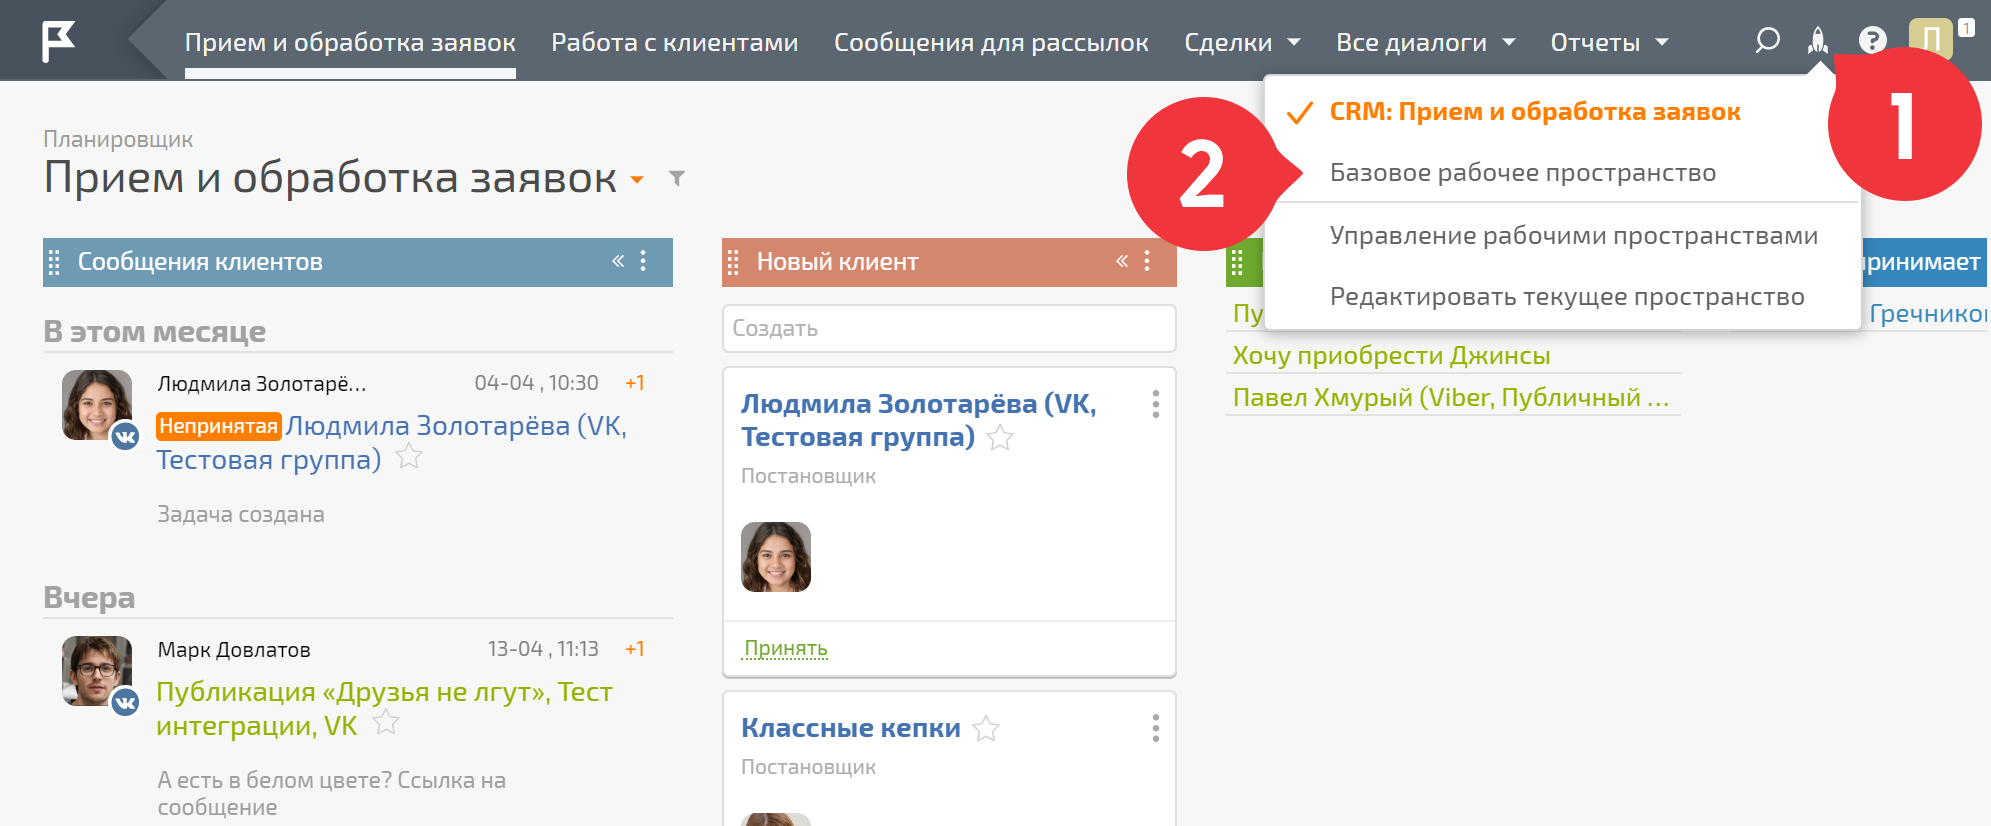Image resolution: width=1991 pixels, height=826 pixels.
Task: Click the Новый клиент column drag handle
Action: [733, 262]
